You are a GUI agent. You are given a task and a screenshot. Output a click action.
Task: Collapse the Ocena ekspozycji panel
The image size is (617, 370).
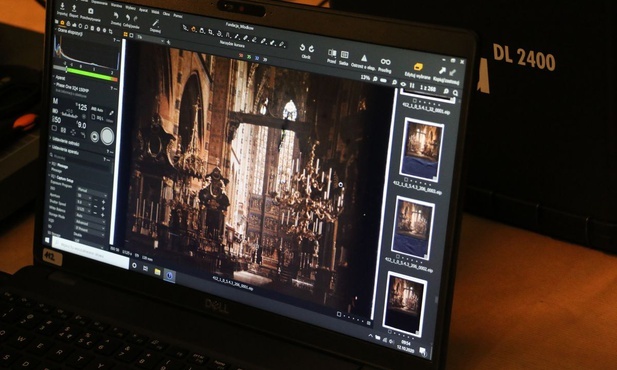[x=55, y=30]
